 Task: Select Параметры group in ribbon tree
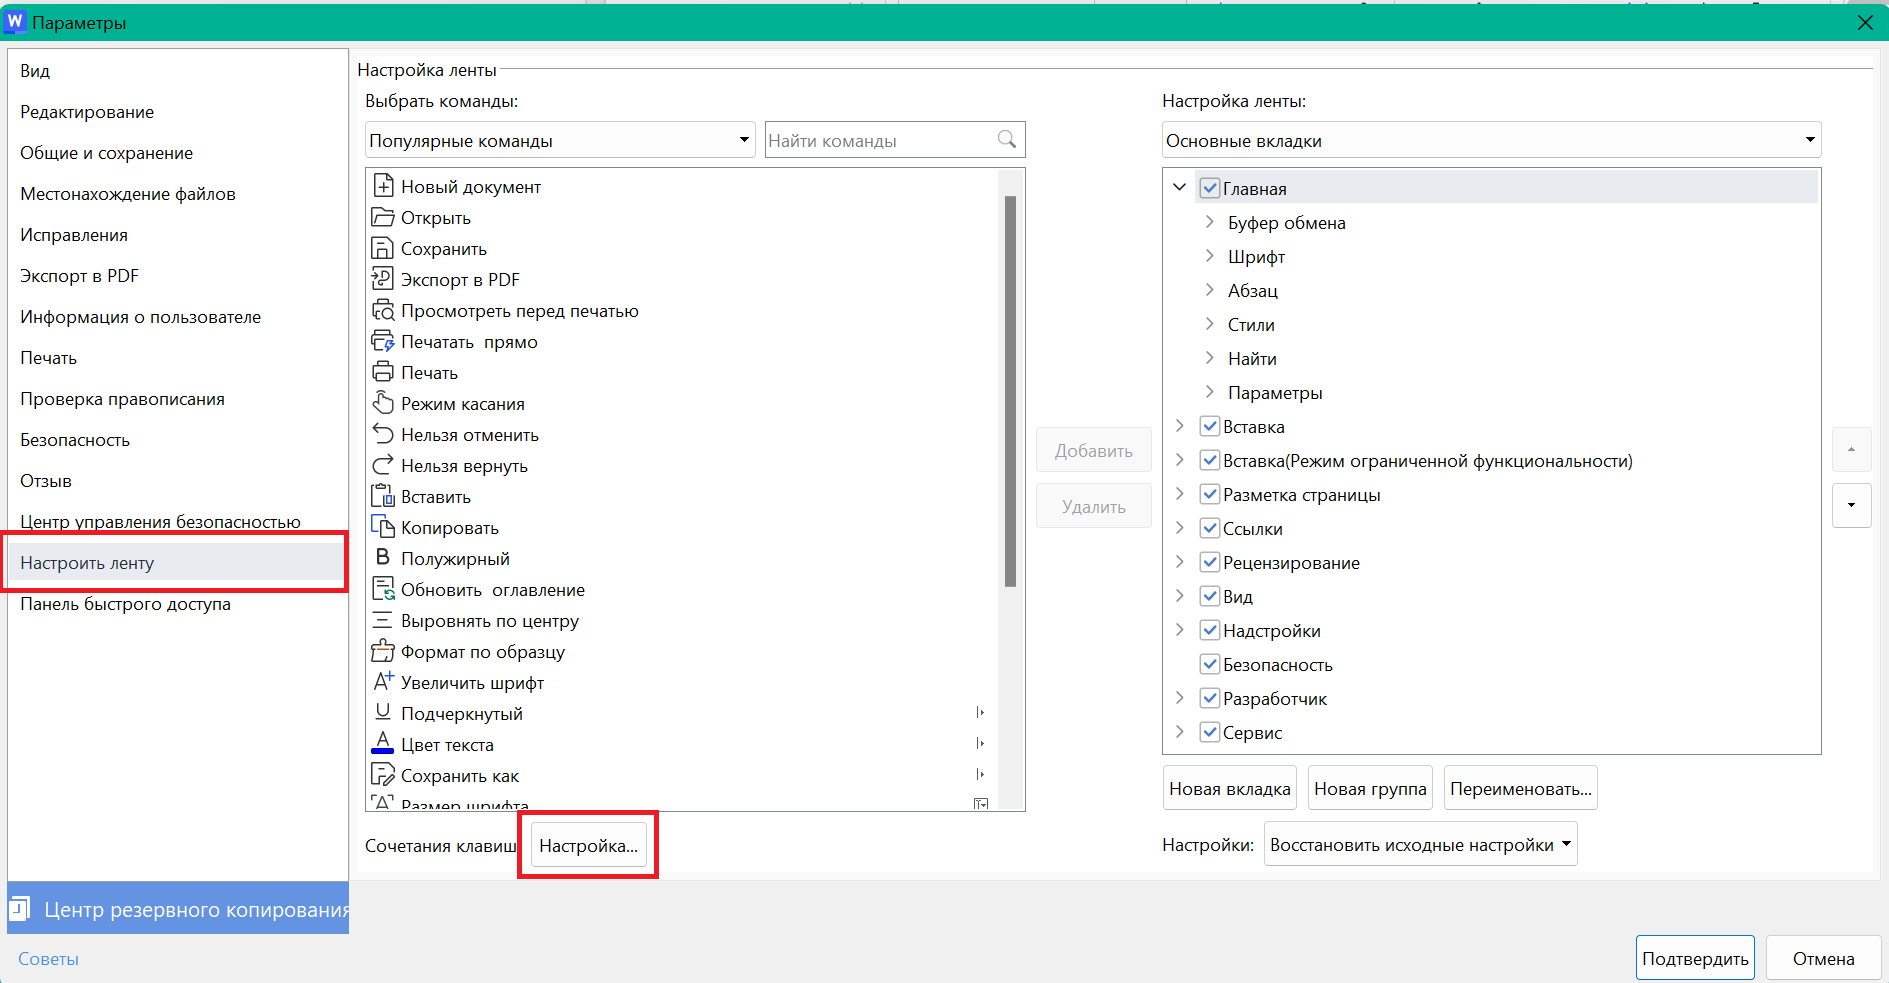pos(1275,392)
